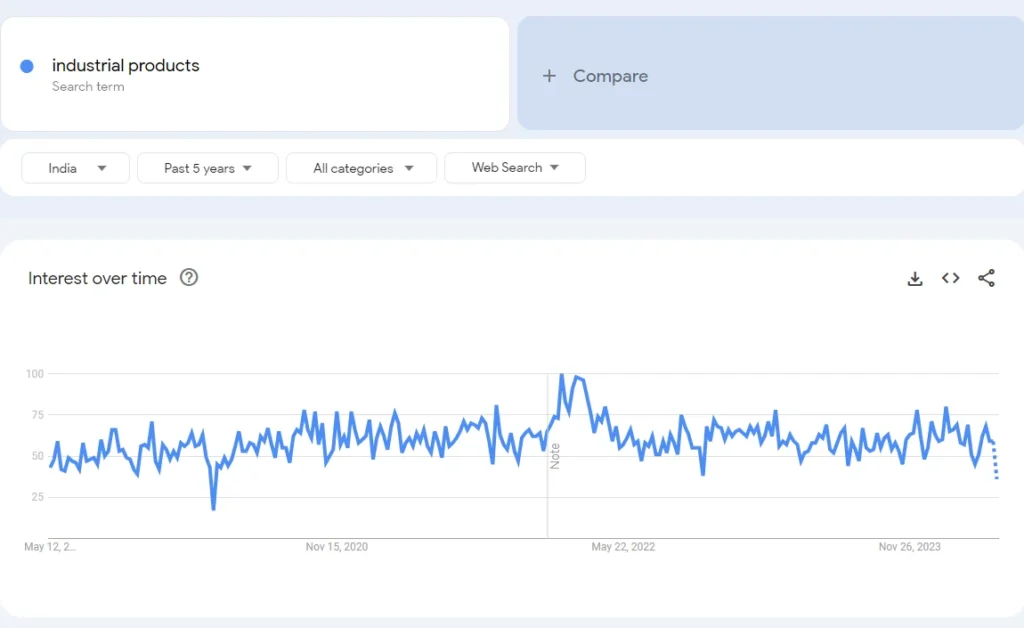Share the interest over time chart
Viewport: 1024px width, 628px height.
tap(986, 279)
